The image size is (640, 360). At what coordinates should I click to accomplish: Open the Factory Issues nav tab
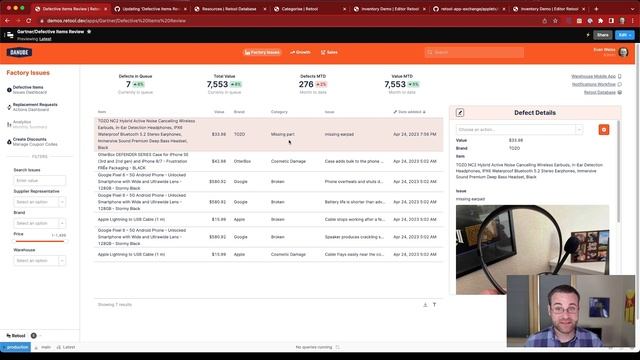(x=262, y=52)
